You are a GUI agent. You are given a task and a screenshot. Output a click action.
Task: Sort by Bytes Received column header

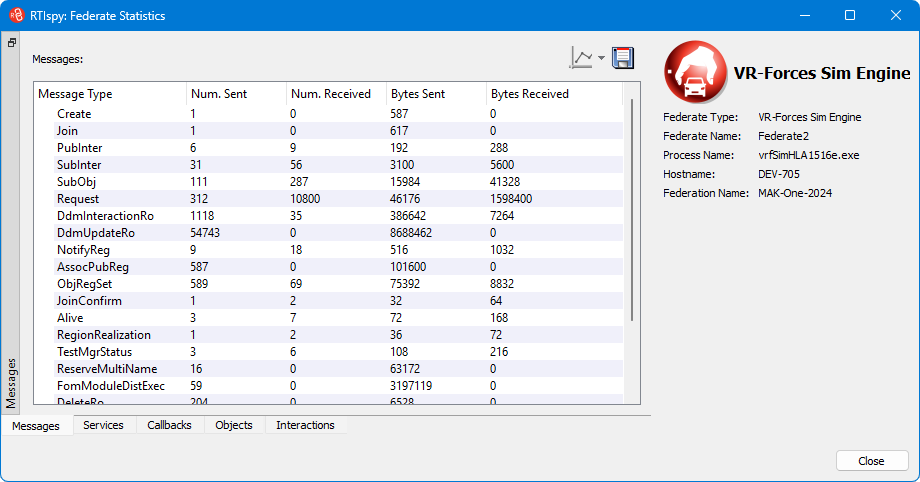coord(554,94)
